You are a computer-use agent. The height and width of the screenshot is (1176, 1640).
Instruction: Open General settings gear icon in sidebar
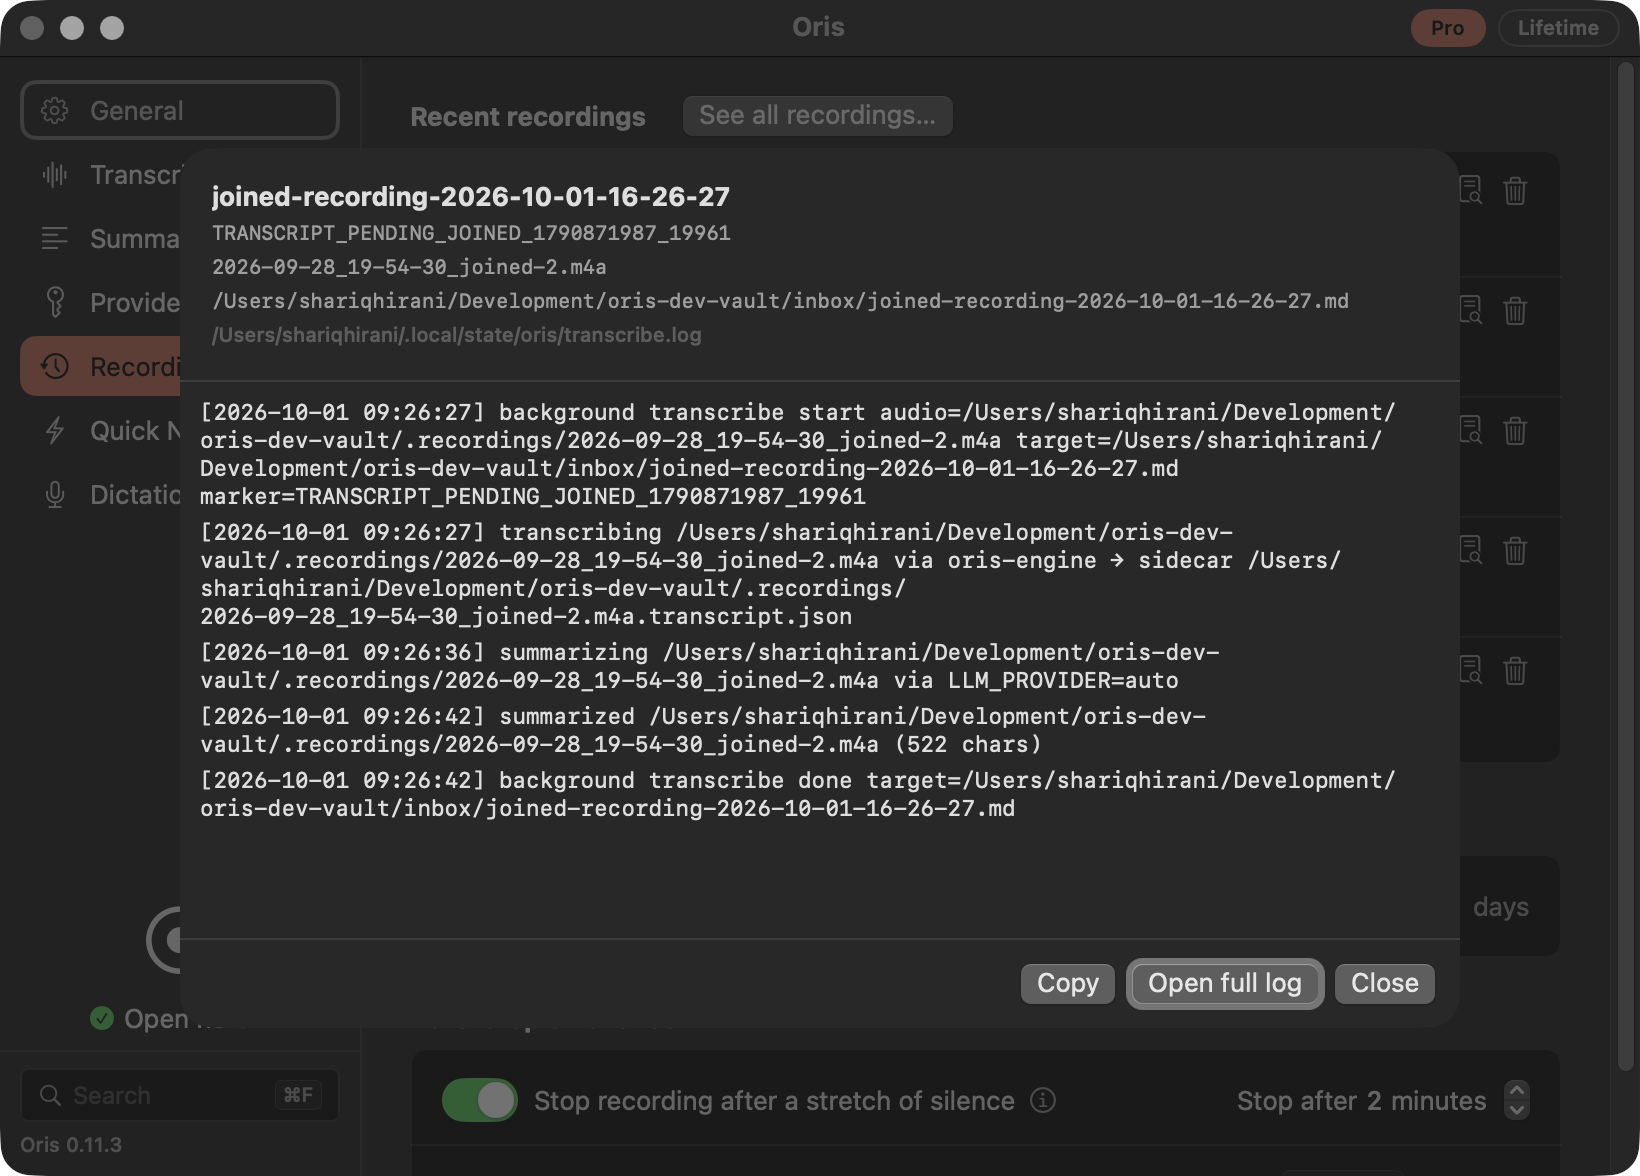click(x=55, y=111)
